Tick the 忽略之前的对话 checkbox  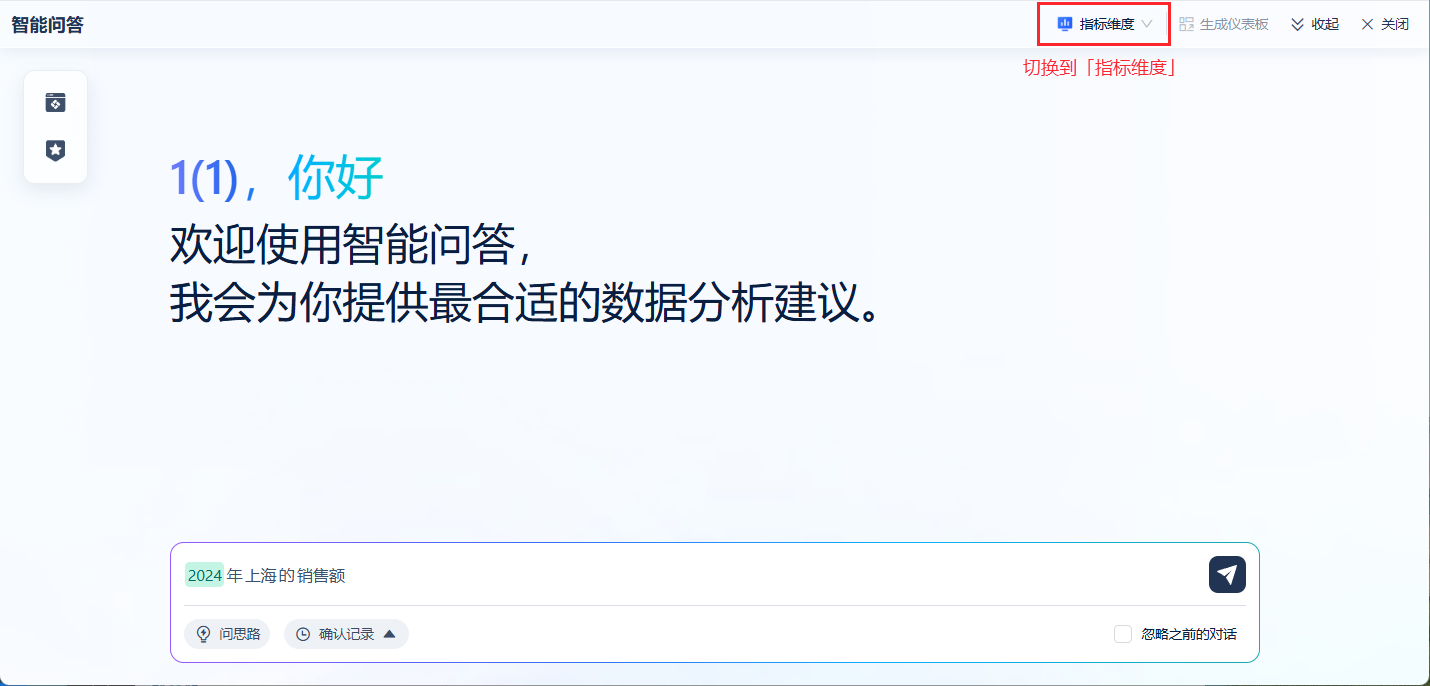tap(1123, 634)
